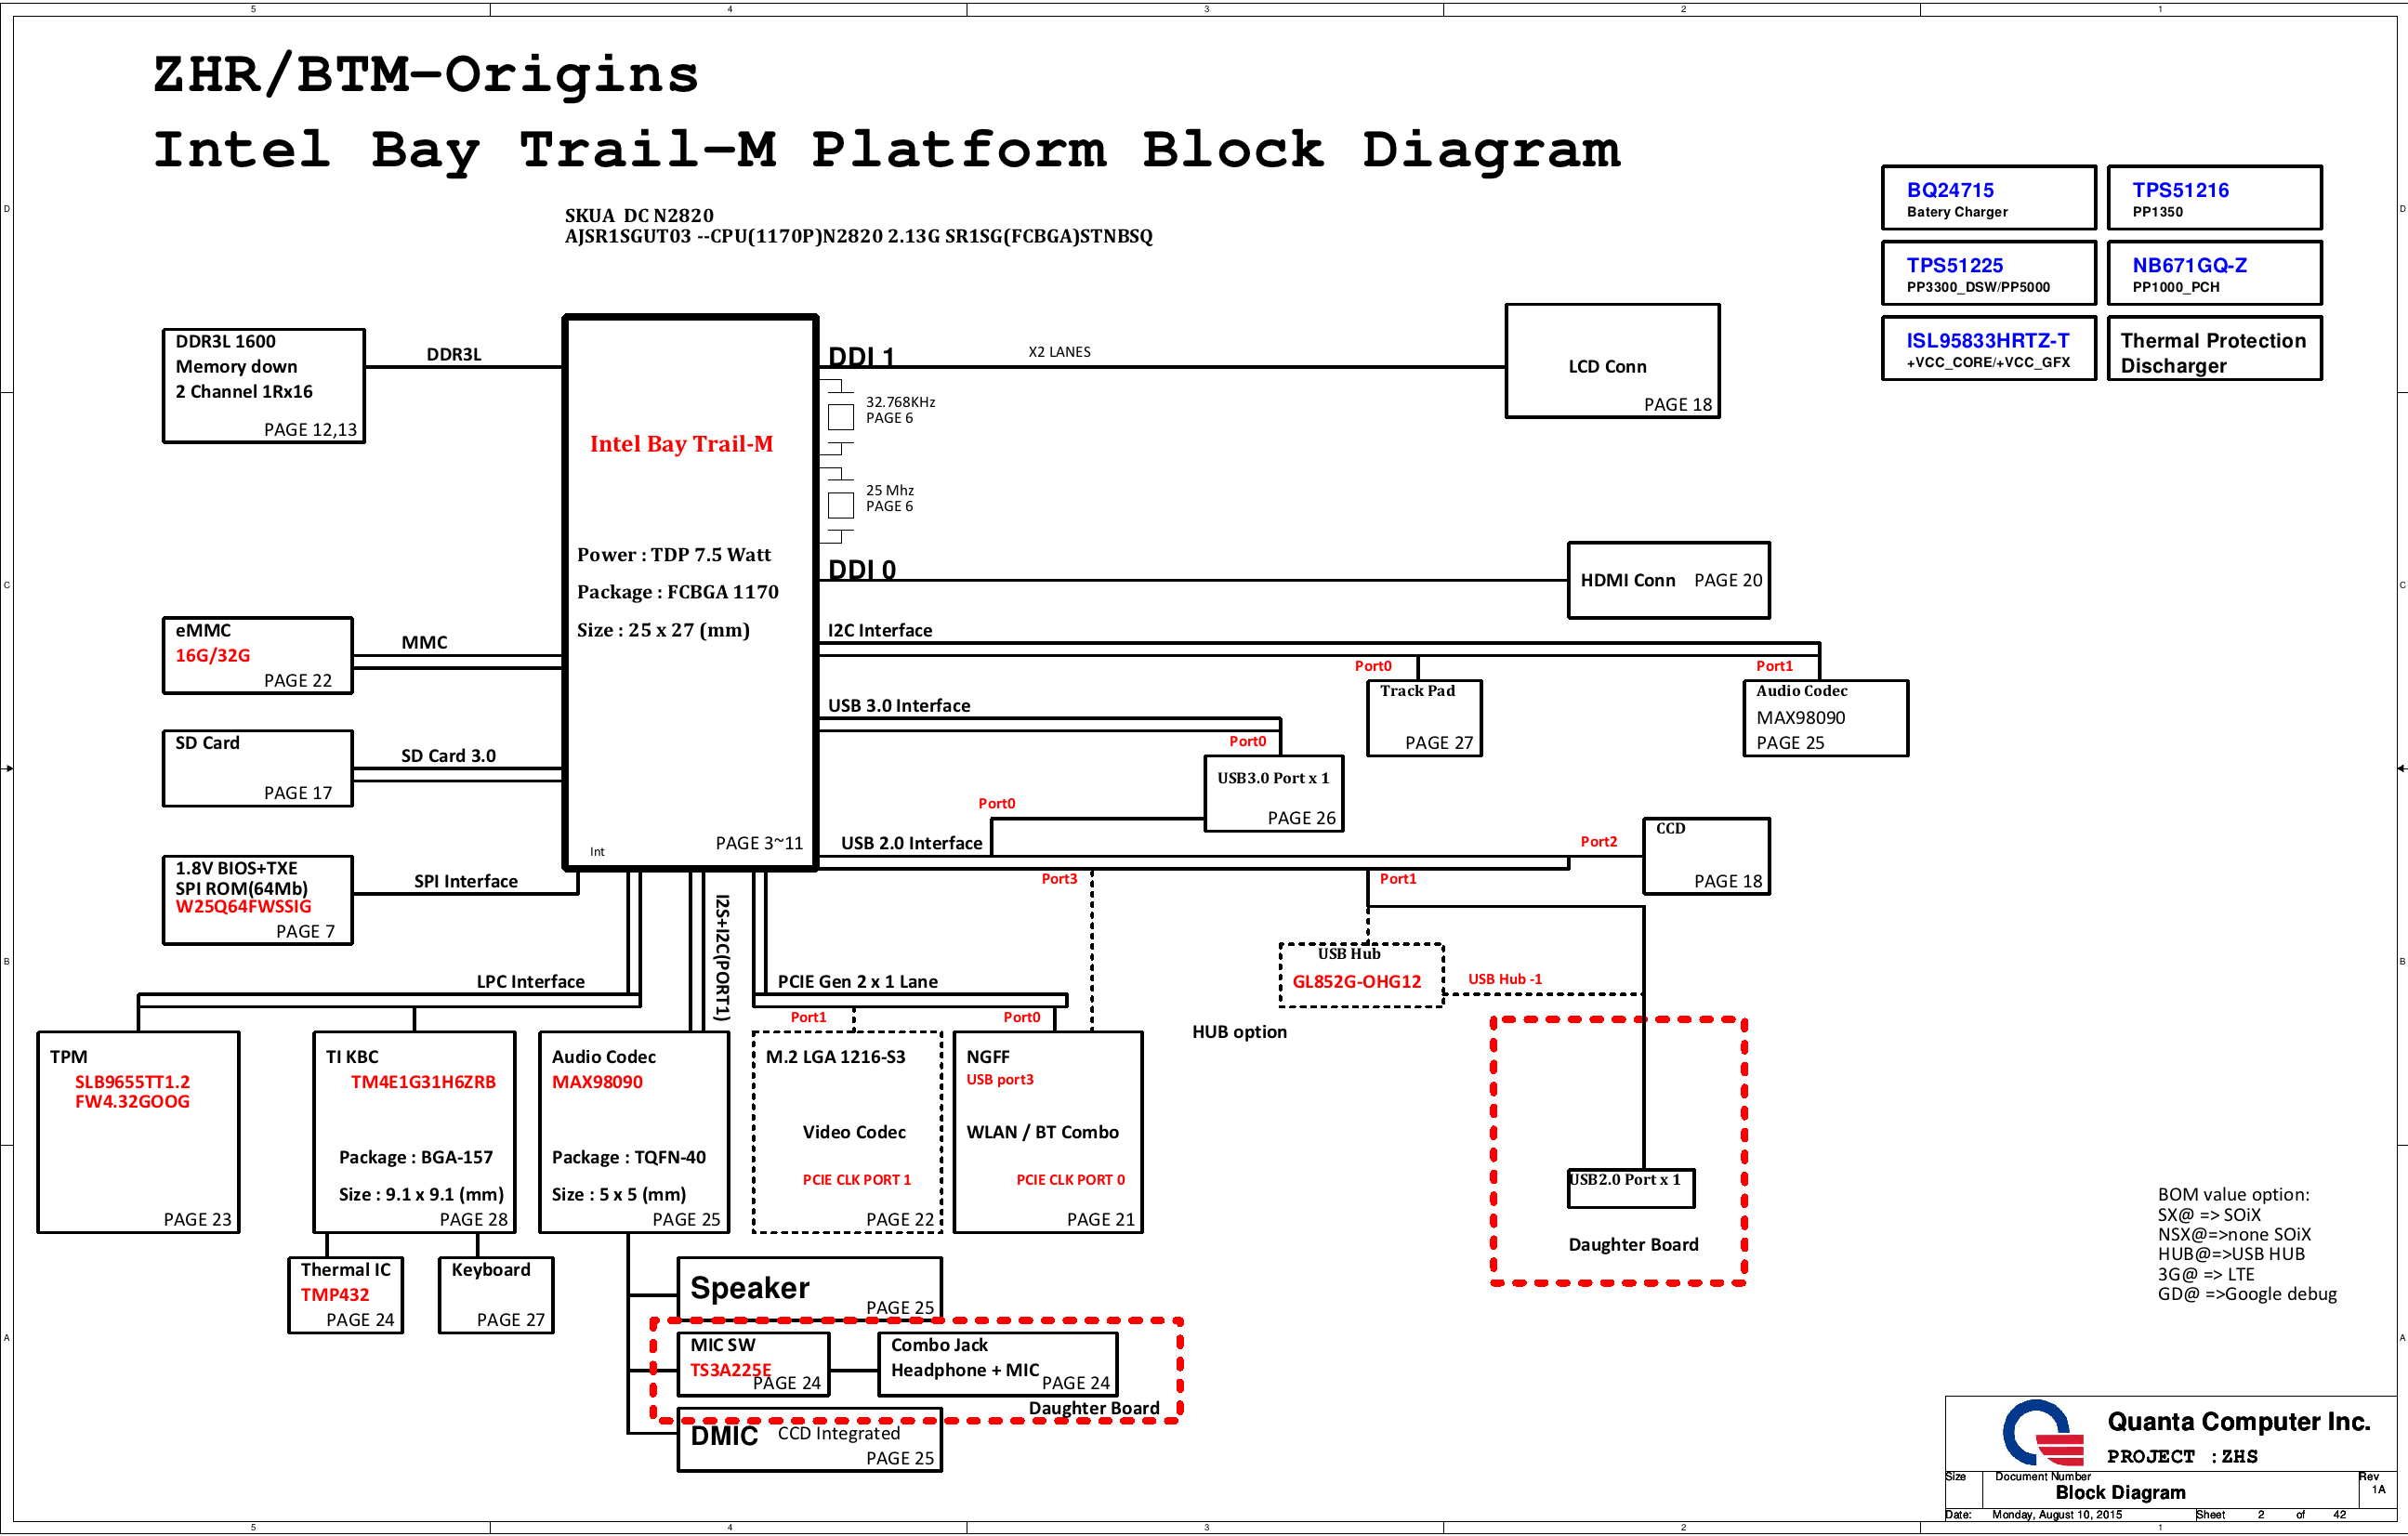This screenshot has width=2408, height=1536.
Task: Click the ISL95833HRTZ-T VCC_CORE block
Action: tap(1988, 349)
